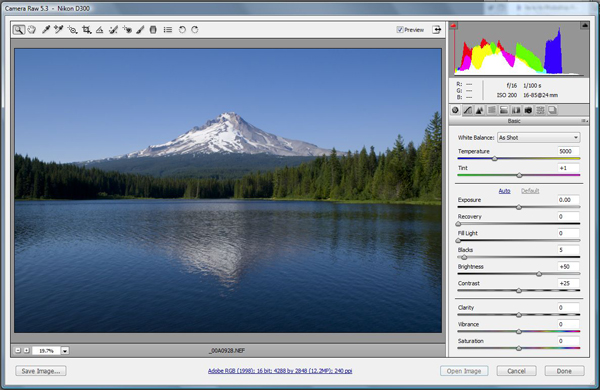
Task: Select the Hand tool
Action: (x=32, y=29)
